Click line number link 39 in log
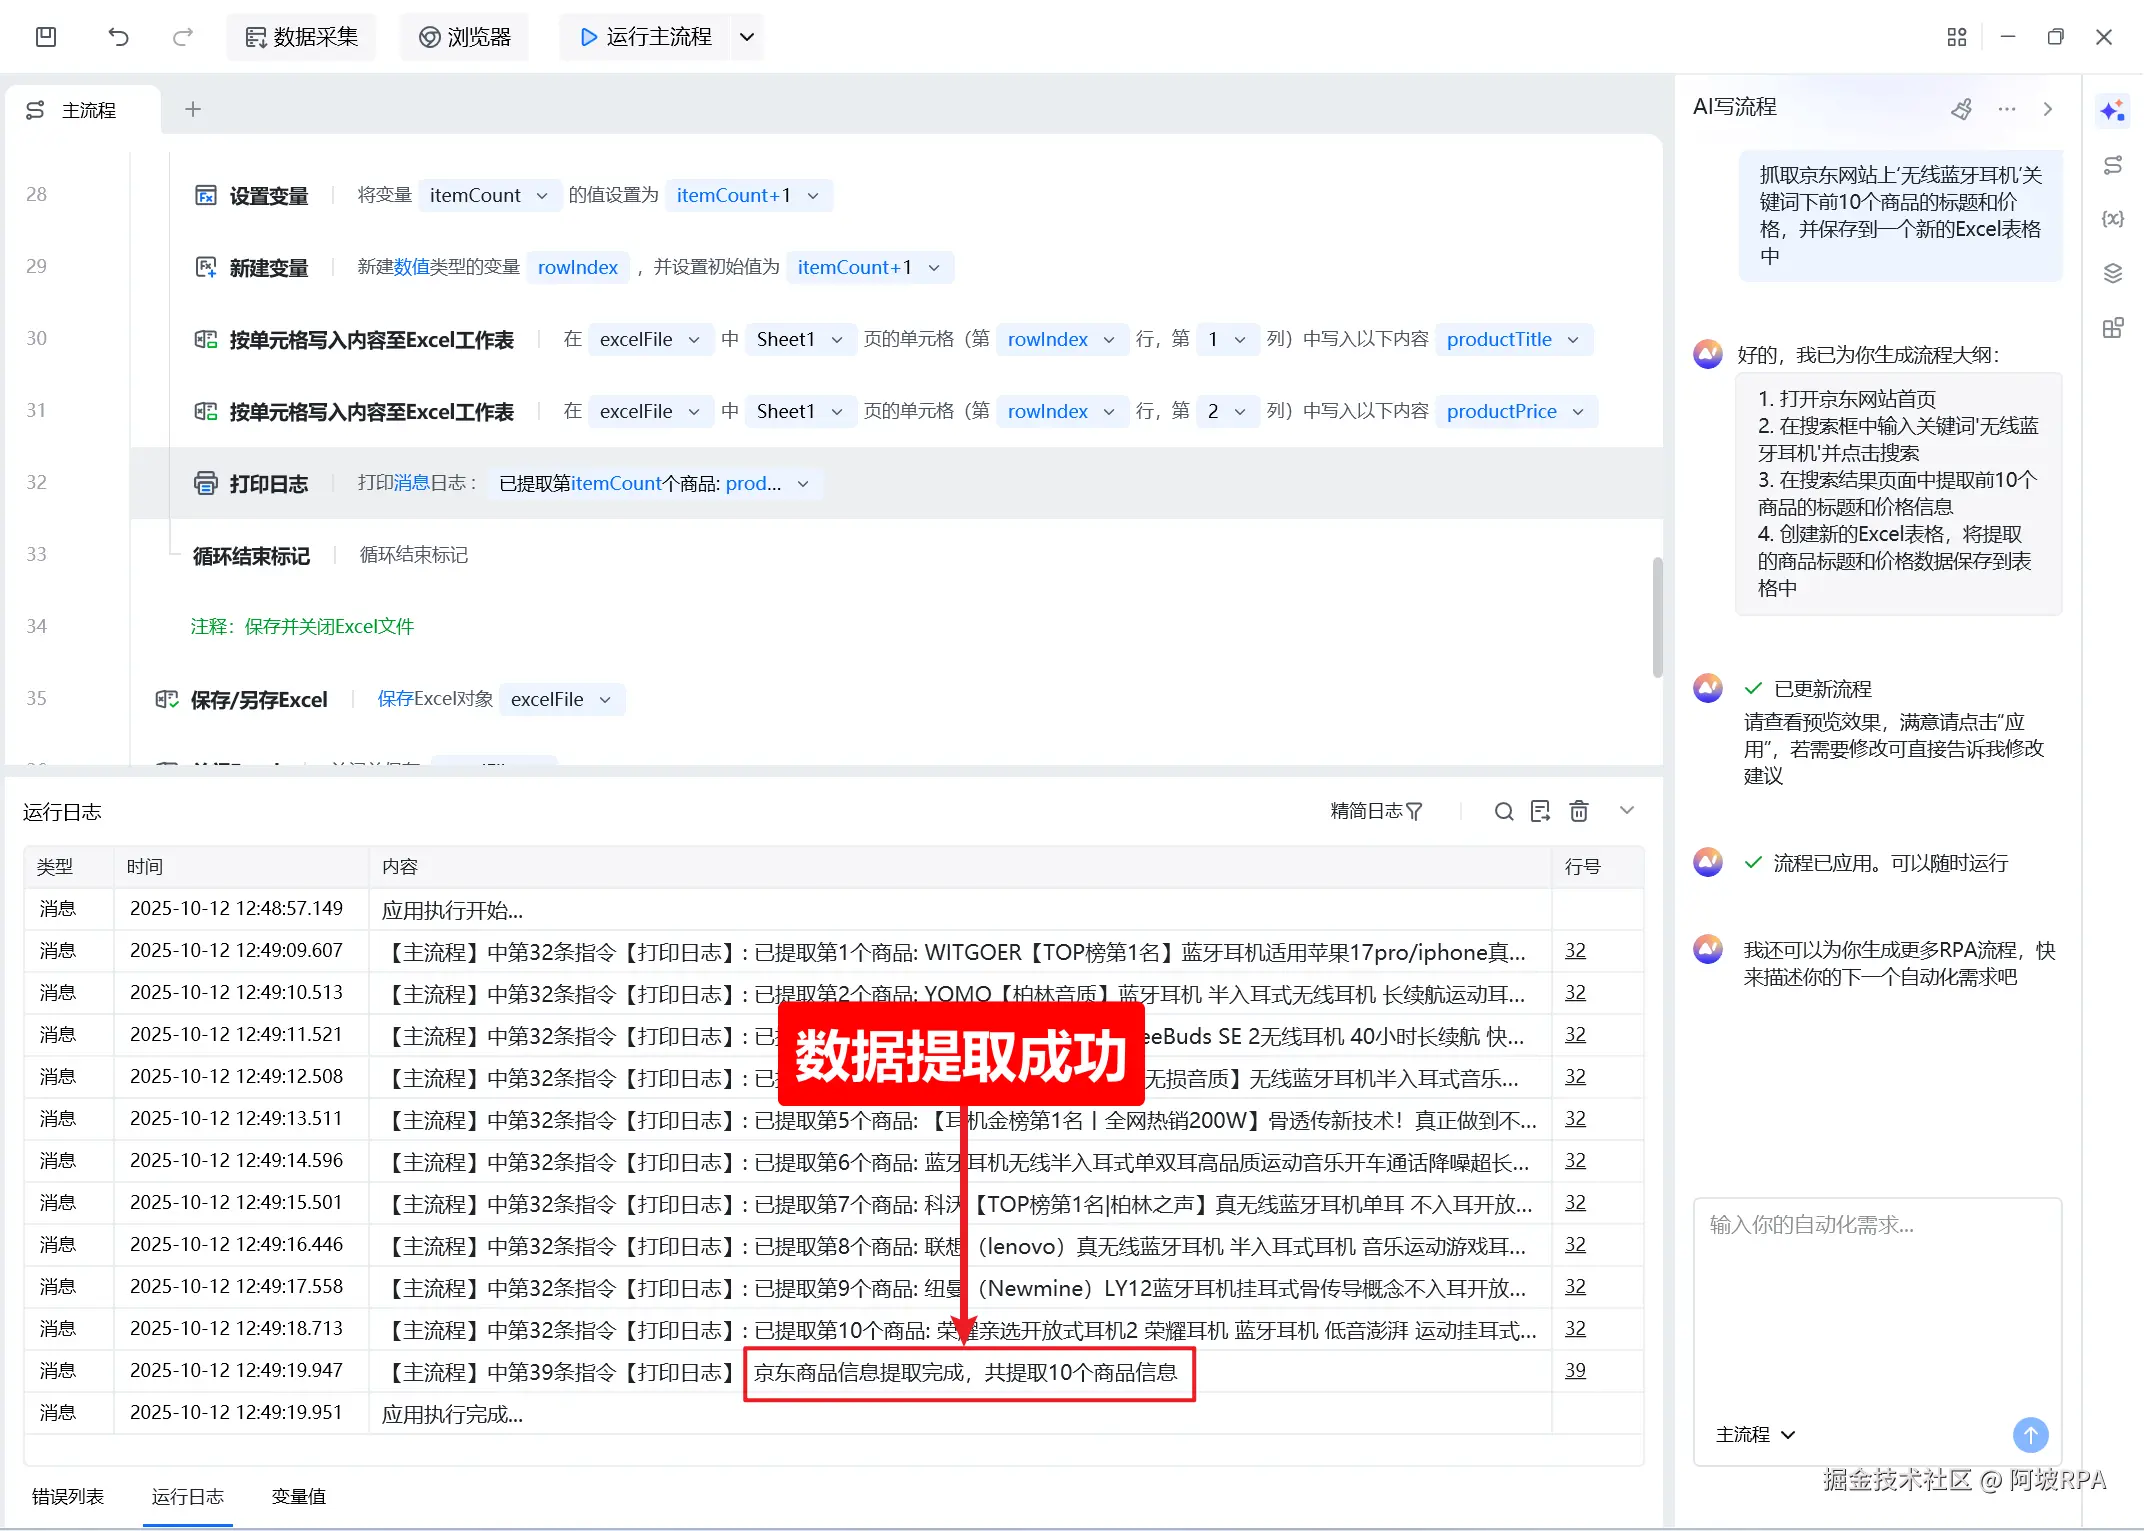 pyautogui.click(x=1575, y=1371)
